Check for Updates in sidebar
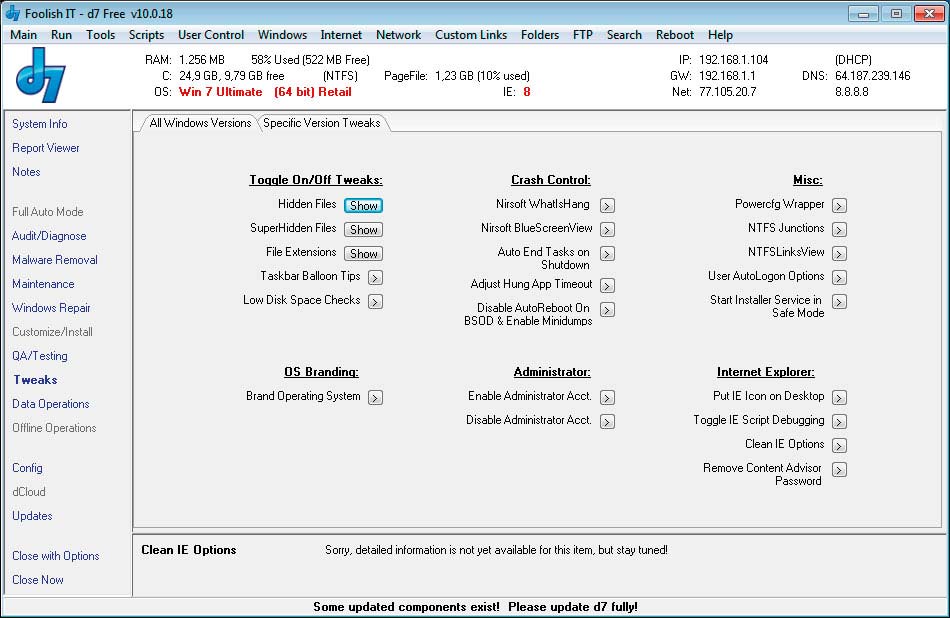Image resolution: width=950 pixels, height=618 pixels. [32, 516]
